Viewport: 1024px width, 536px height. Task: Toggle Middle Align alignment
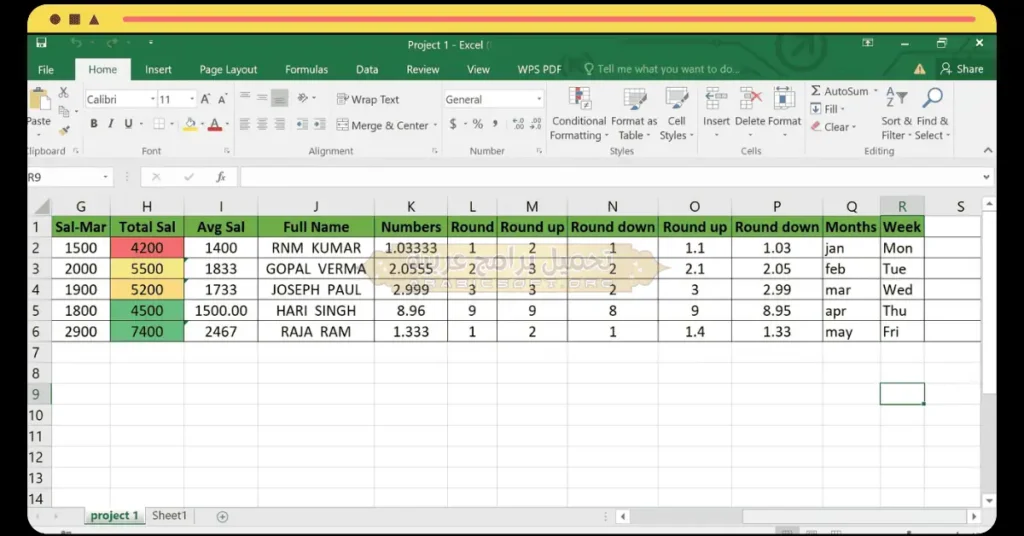pos(262,97)
